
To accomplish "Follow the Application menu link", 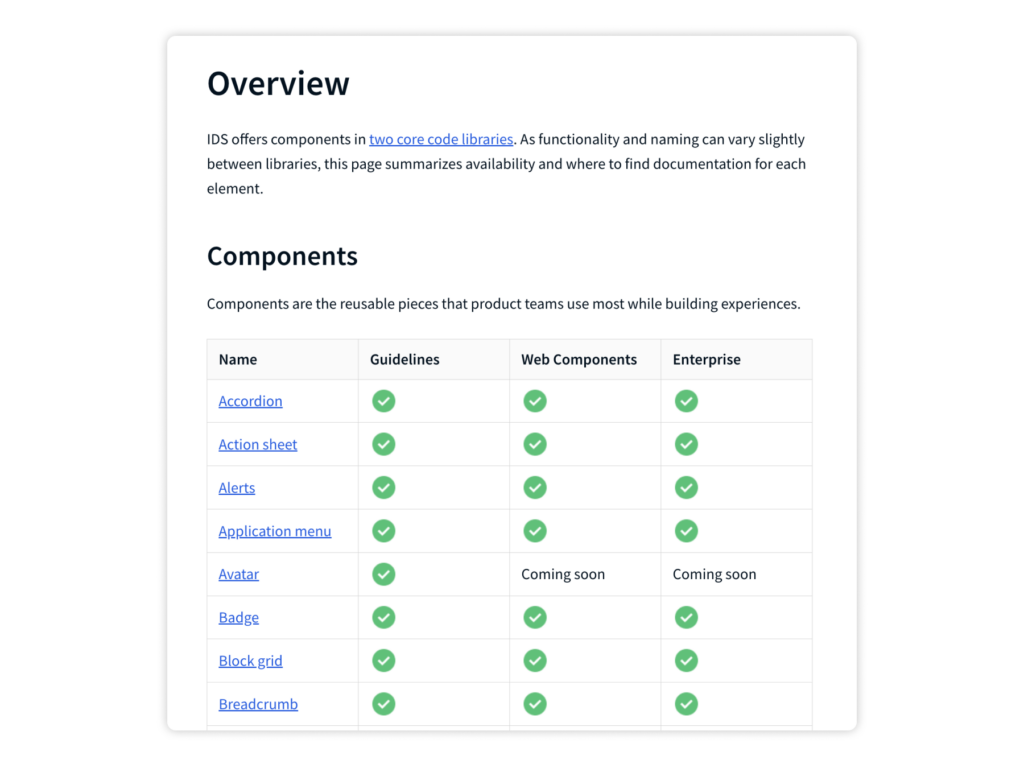I will (274, 531).
